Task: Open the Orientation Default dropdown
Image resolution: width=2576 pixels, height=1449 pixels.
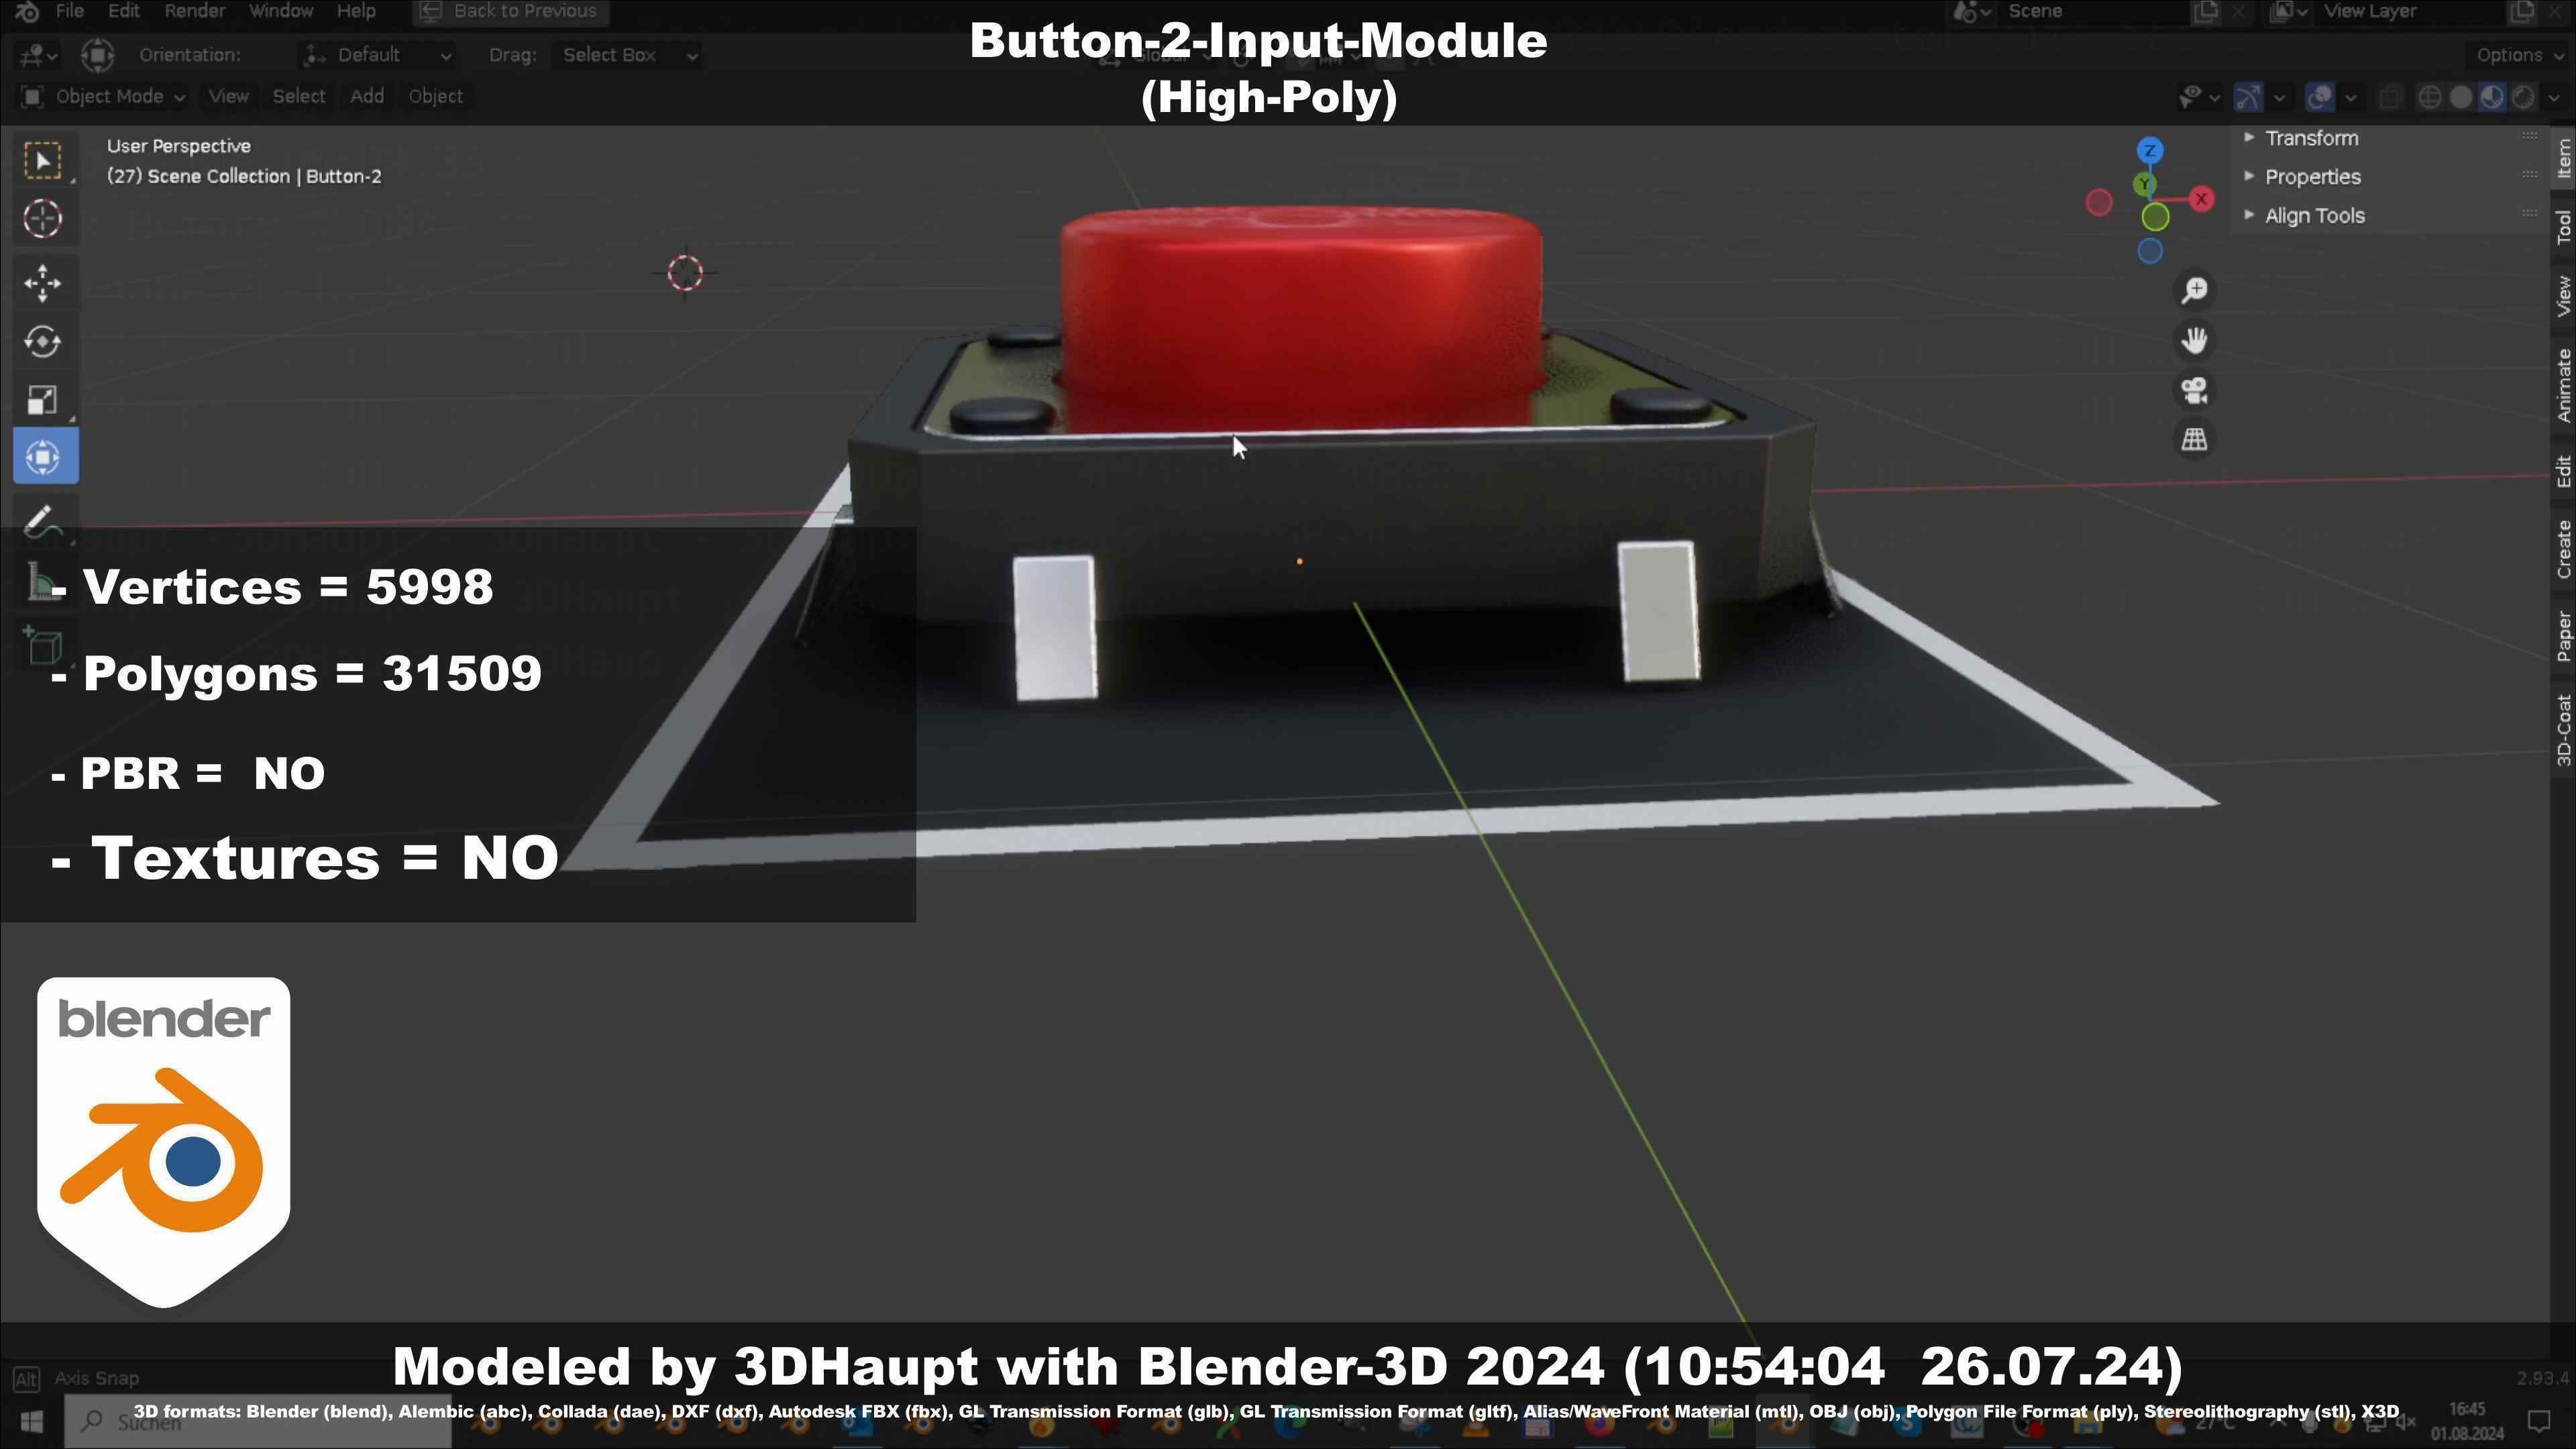Action: click(378, 55)
